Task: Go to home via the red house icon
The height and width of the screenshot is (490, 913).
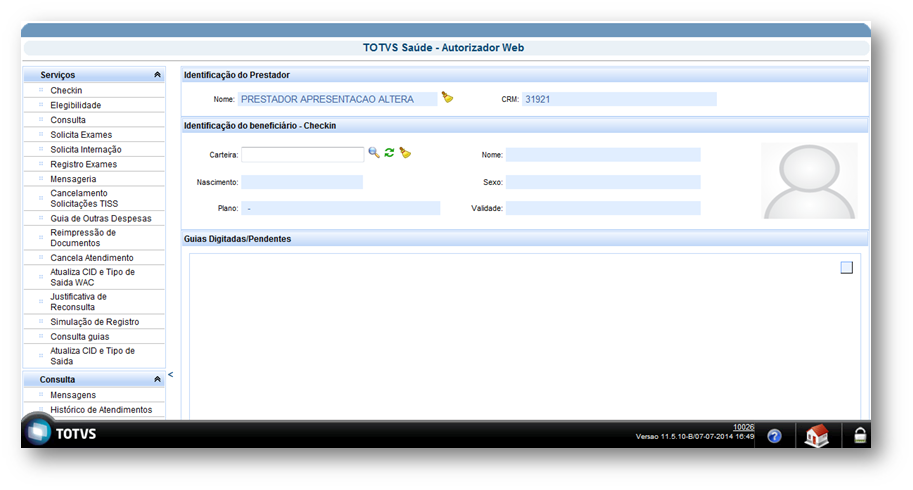Action: pos(816,435)
